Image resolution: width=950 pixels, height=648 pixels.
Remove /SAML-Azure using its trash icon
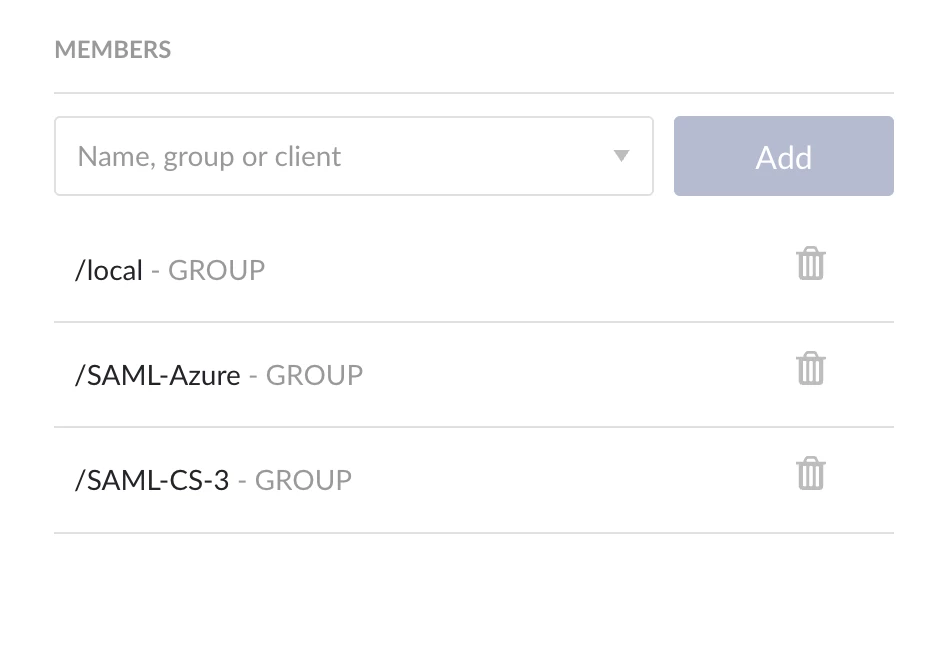click(x=811, y=368)
